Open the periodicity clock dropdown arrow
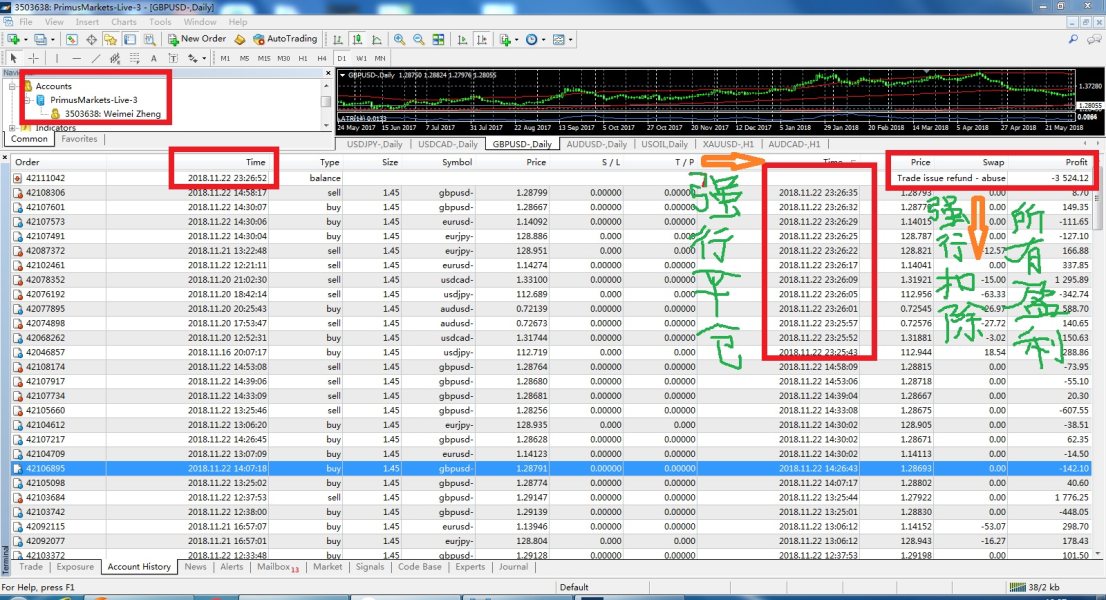This screenshot has width=1106, height=600. point(543,40)
